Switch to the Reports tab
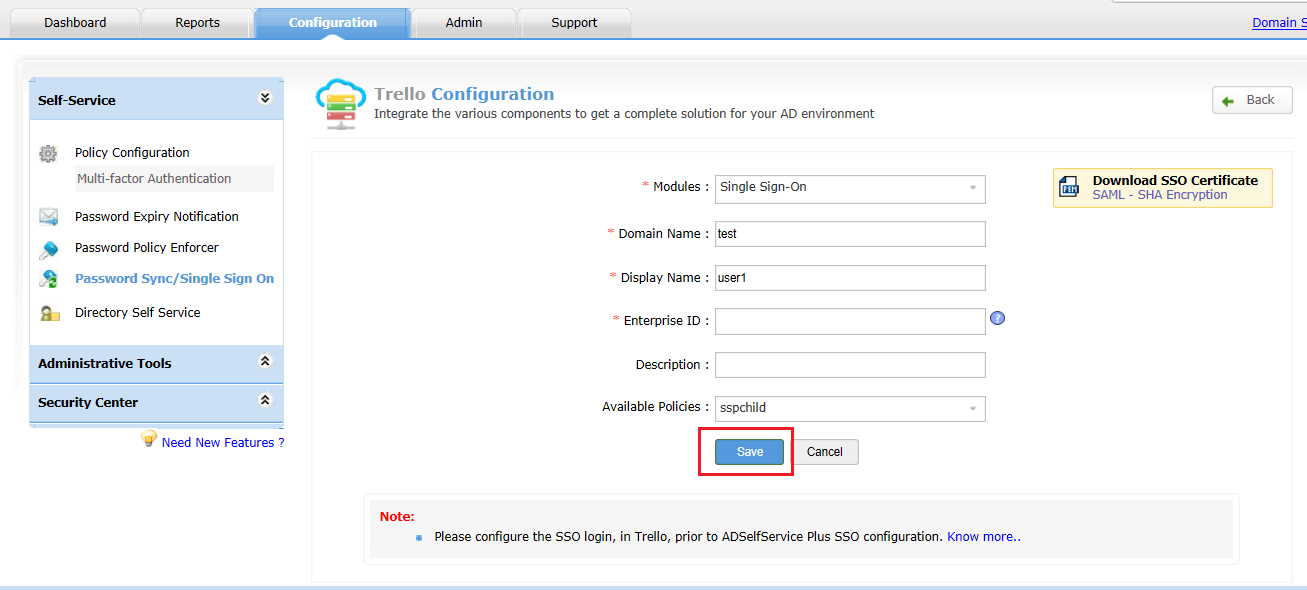The width and height of the screenshot is (1307, 590). [197, 23]
